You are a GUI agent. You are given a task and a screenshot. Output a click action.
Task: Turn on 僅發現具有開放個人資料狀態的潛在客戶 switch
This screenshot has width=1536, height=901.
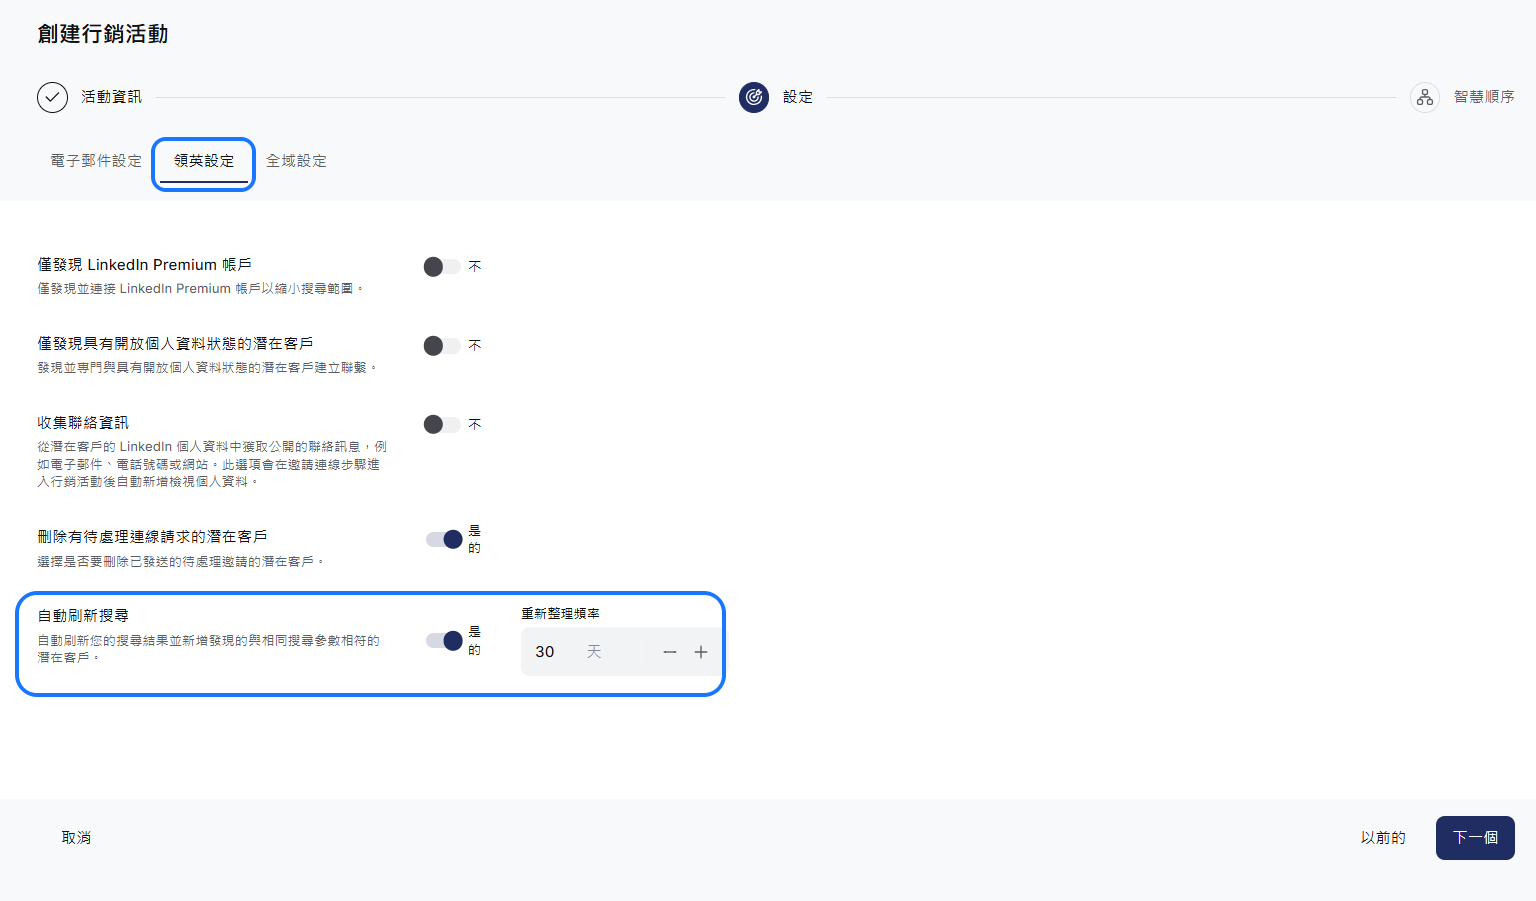coord(442,346)
